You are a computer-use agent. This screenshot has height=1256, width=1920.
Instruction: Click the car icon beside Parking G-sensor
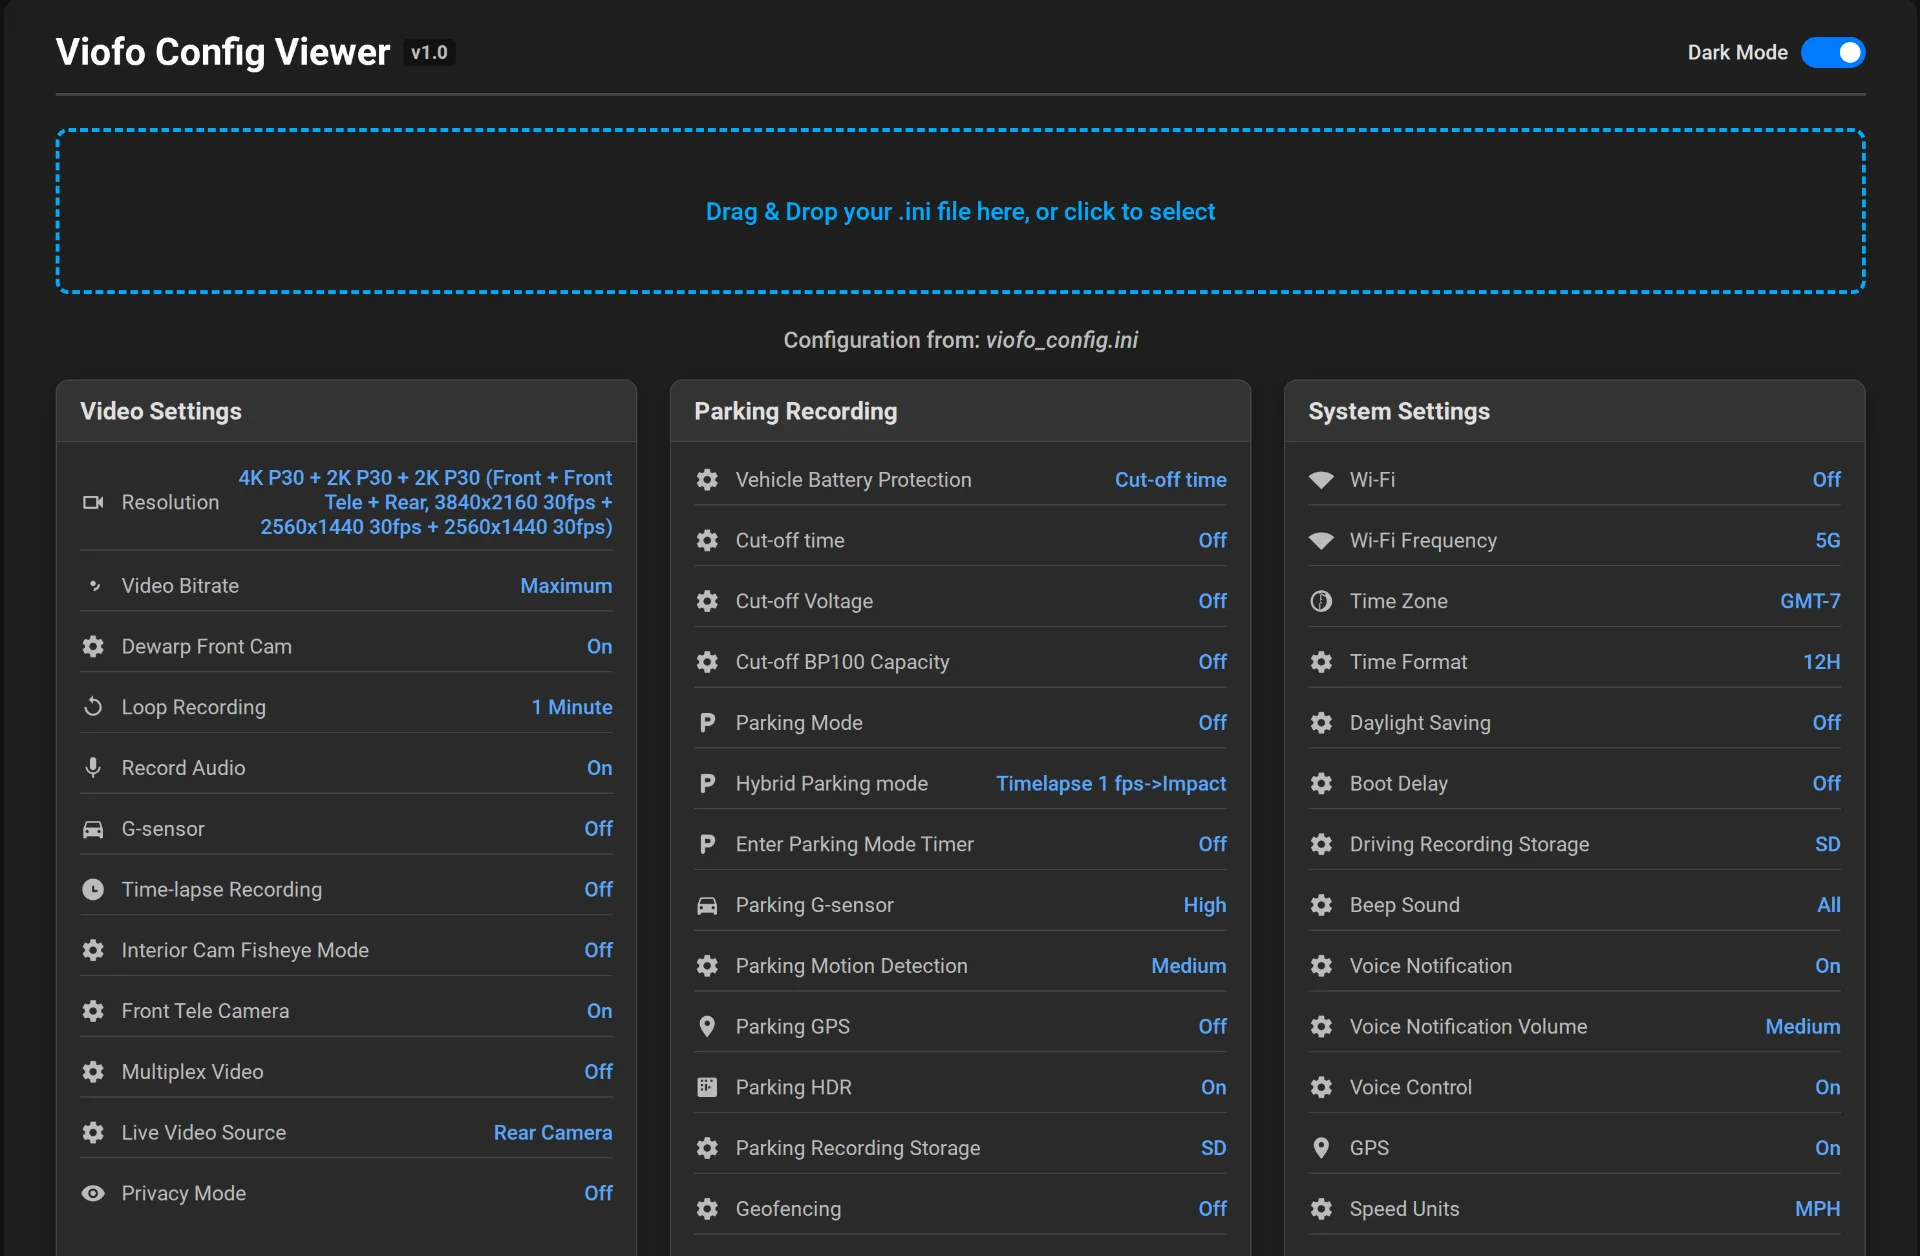pyautogui.click(x=707, y=905)
